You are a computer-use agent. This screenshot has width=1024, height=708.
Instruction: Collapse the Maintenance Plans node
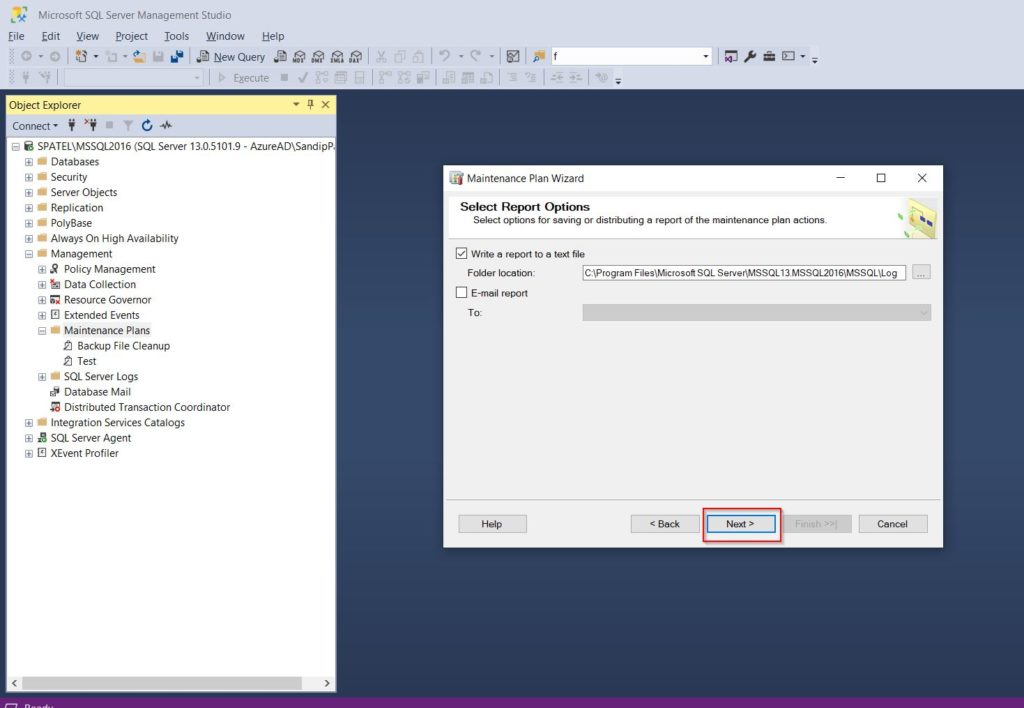(x=42, y=330)
